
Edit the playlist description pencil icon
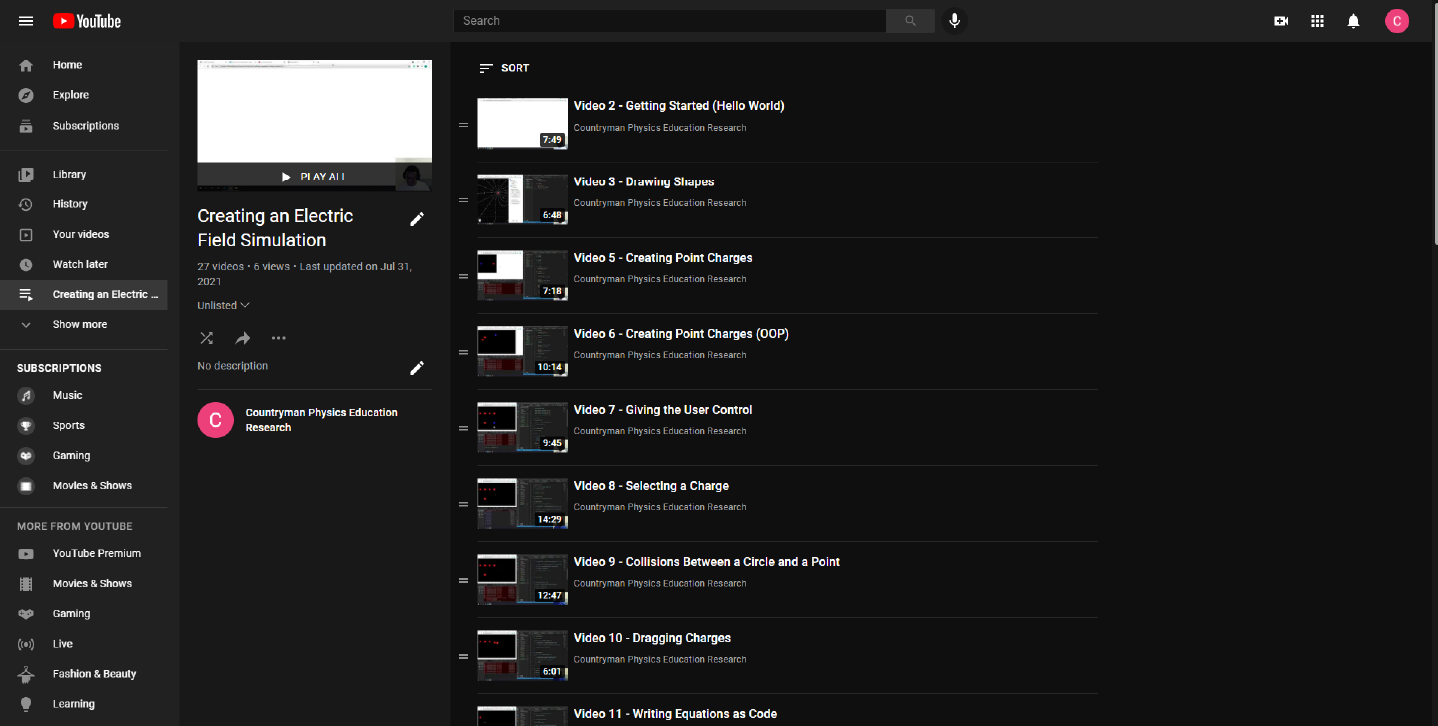[x=417, y=368]
